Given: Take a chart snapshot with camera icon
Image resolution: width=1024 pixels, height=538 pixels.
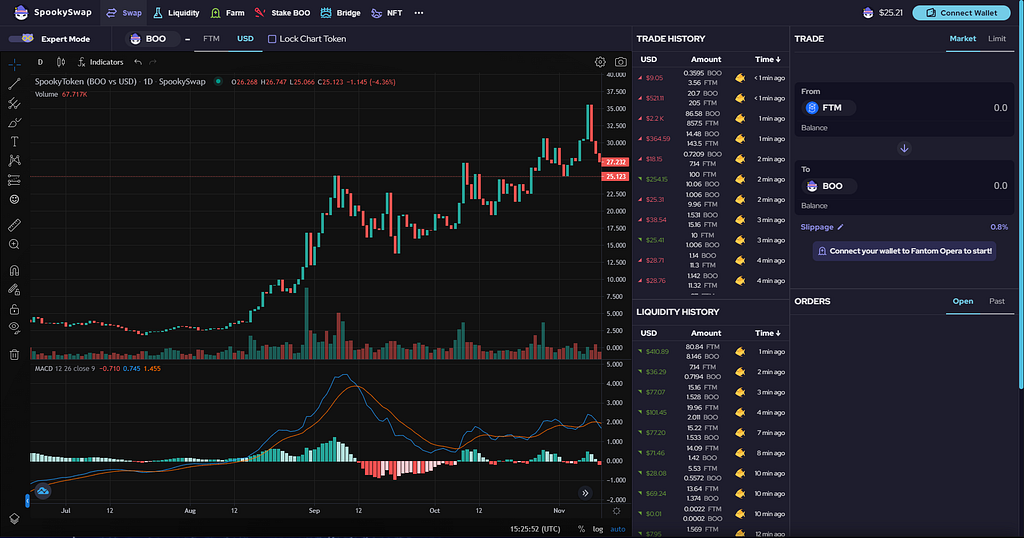Looking at the screenshot, I should click(x=620, y=62).
